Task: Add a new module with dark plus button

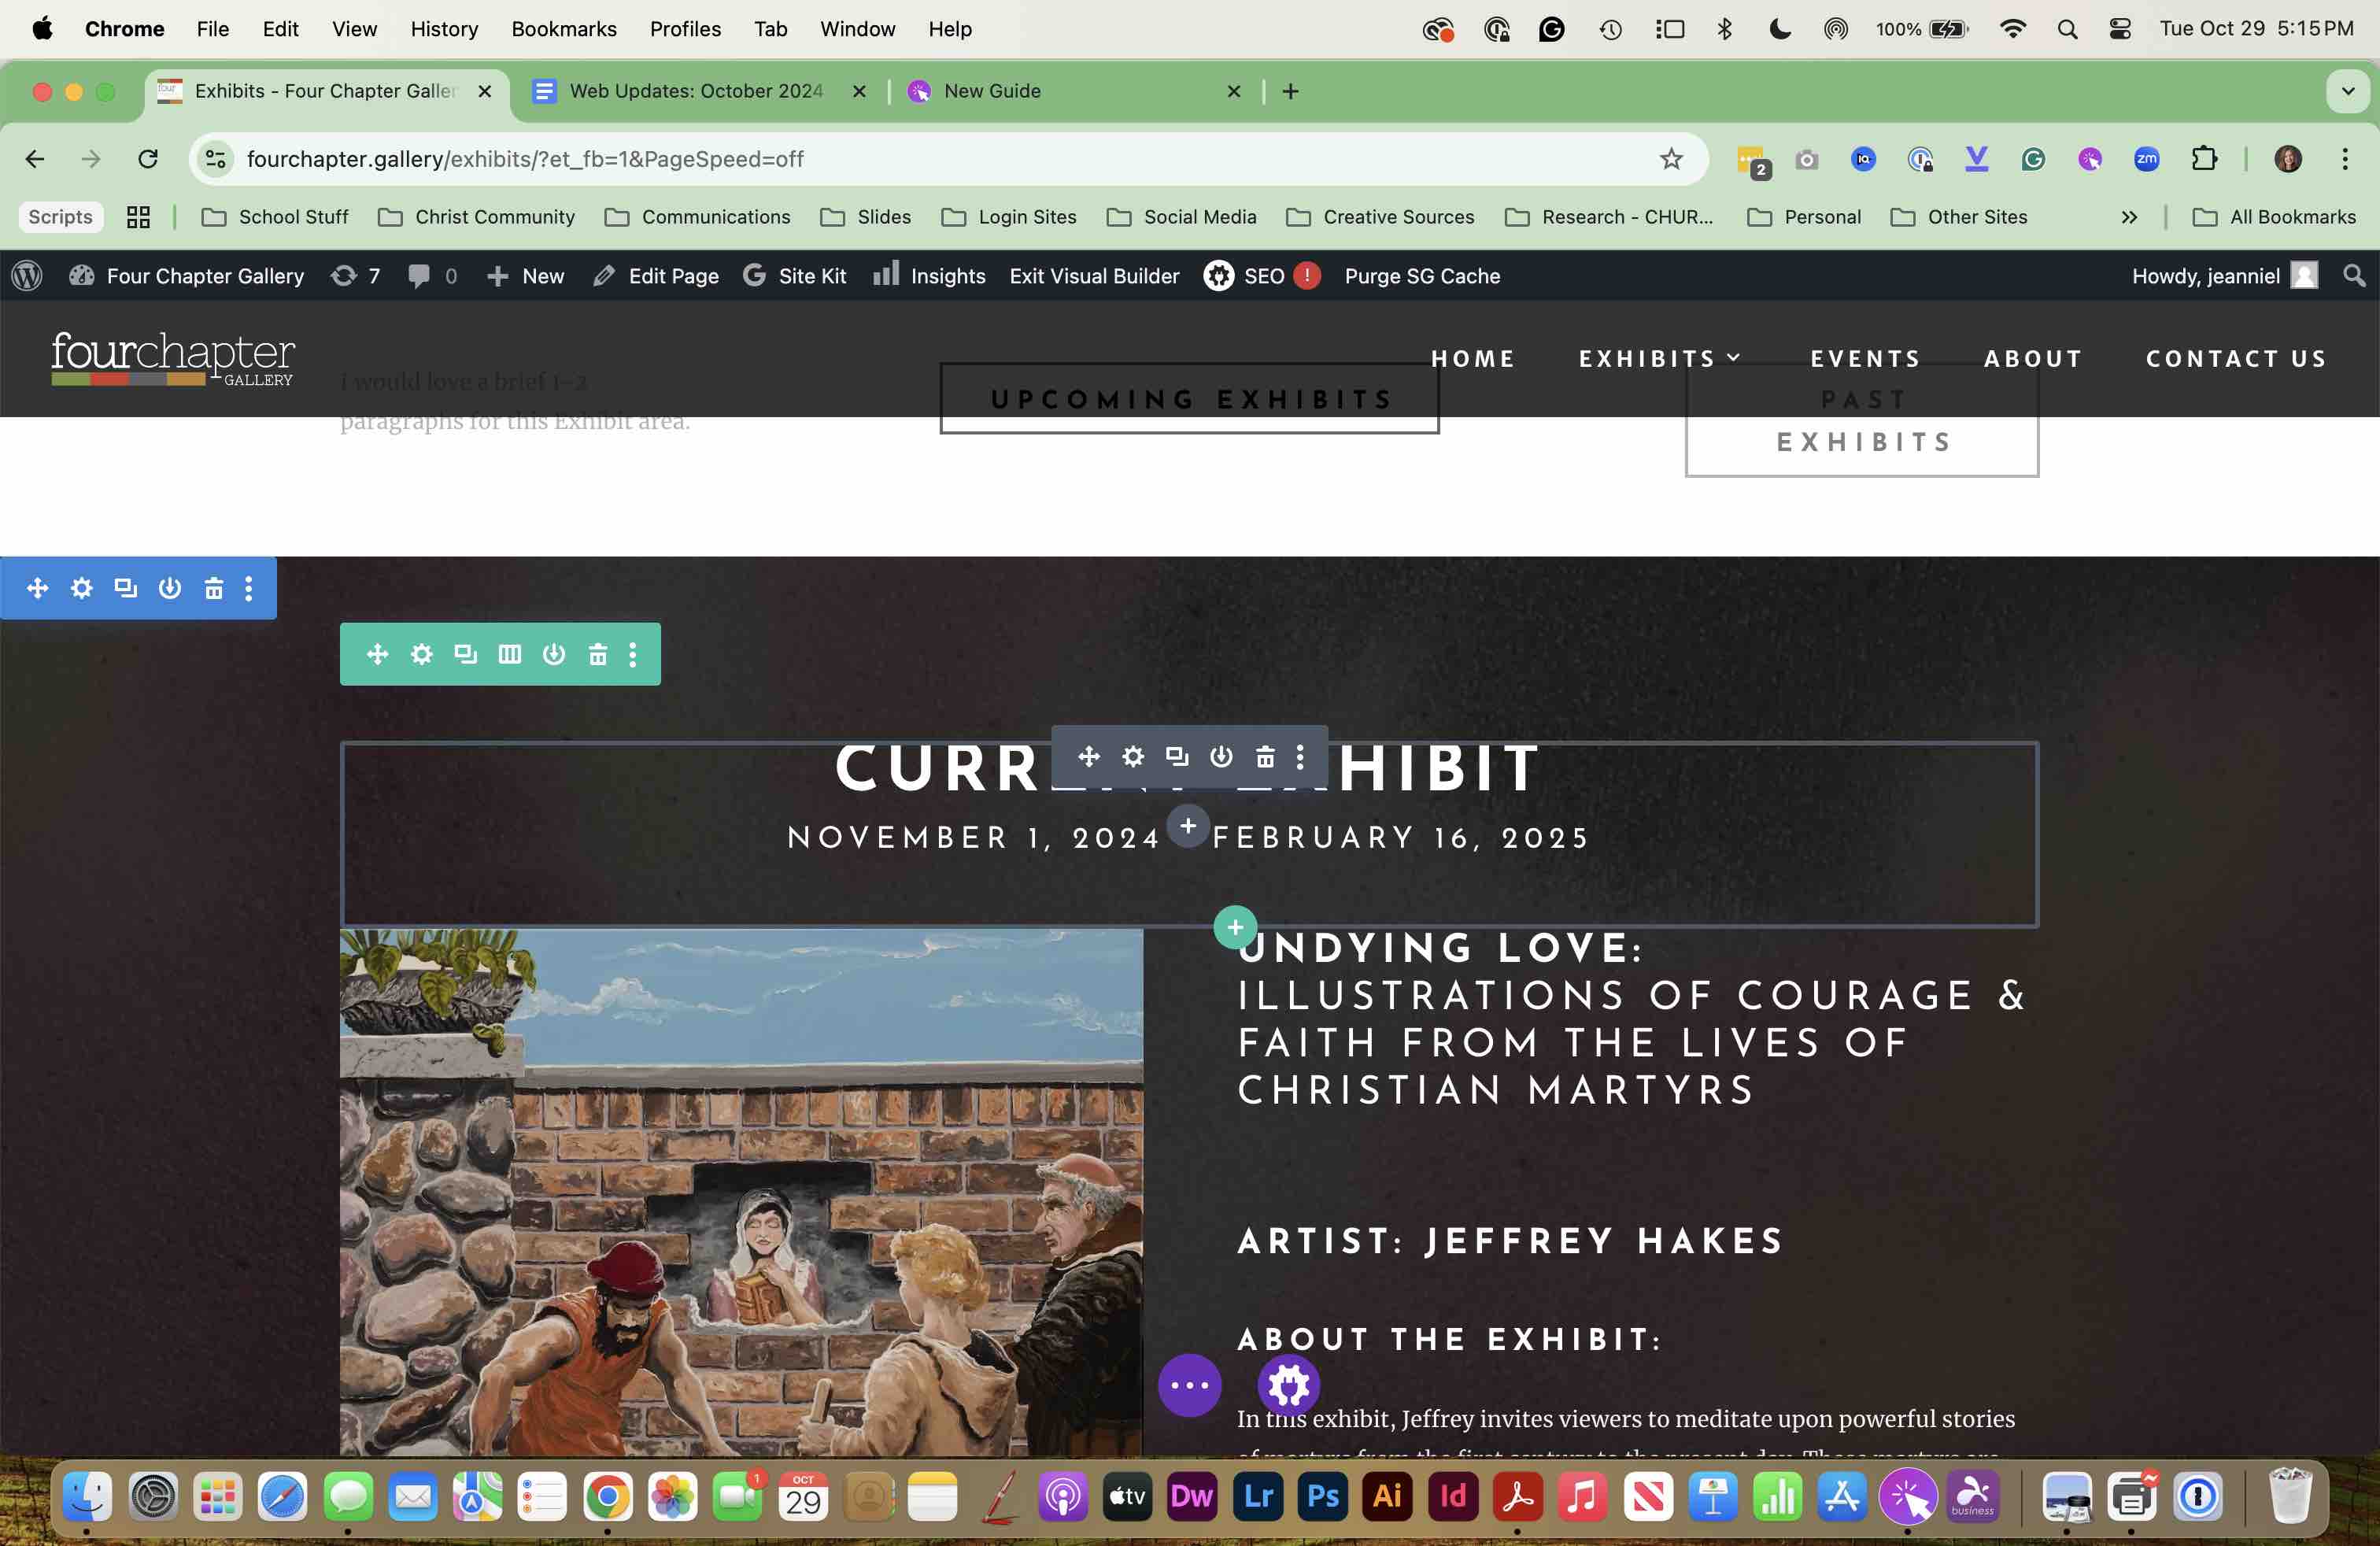Action: 1188,826
